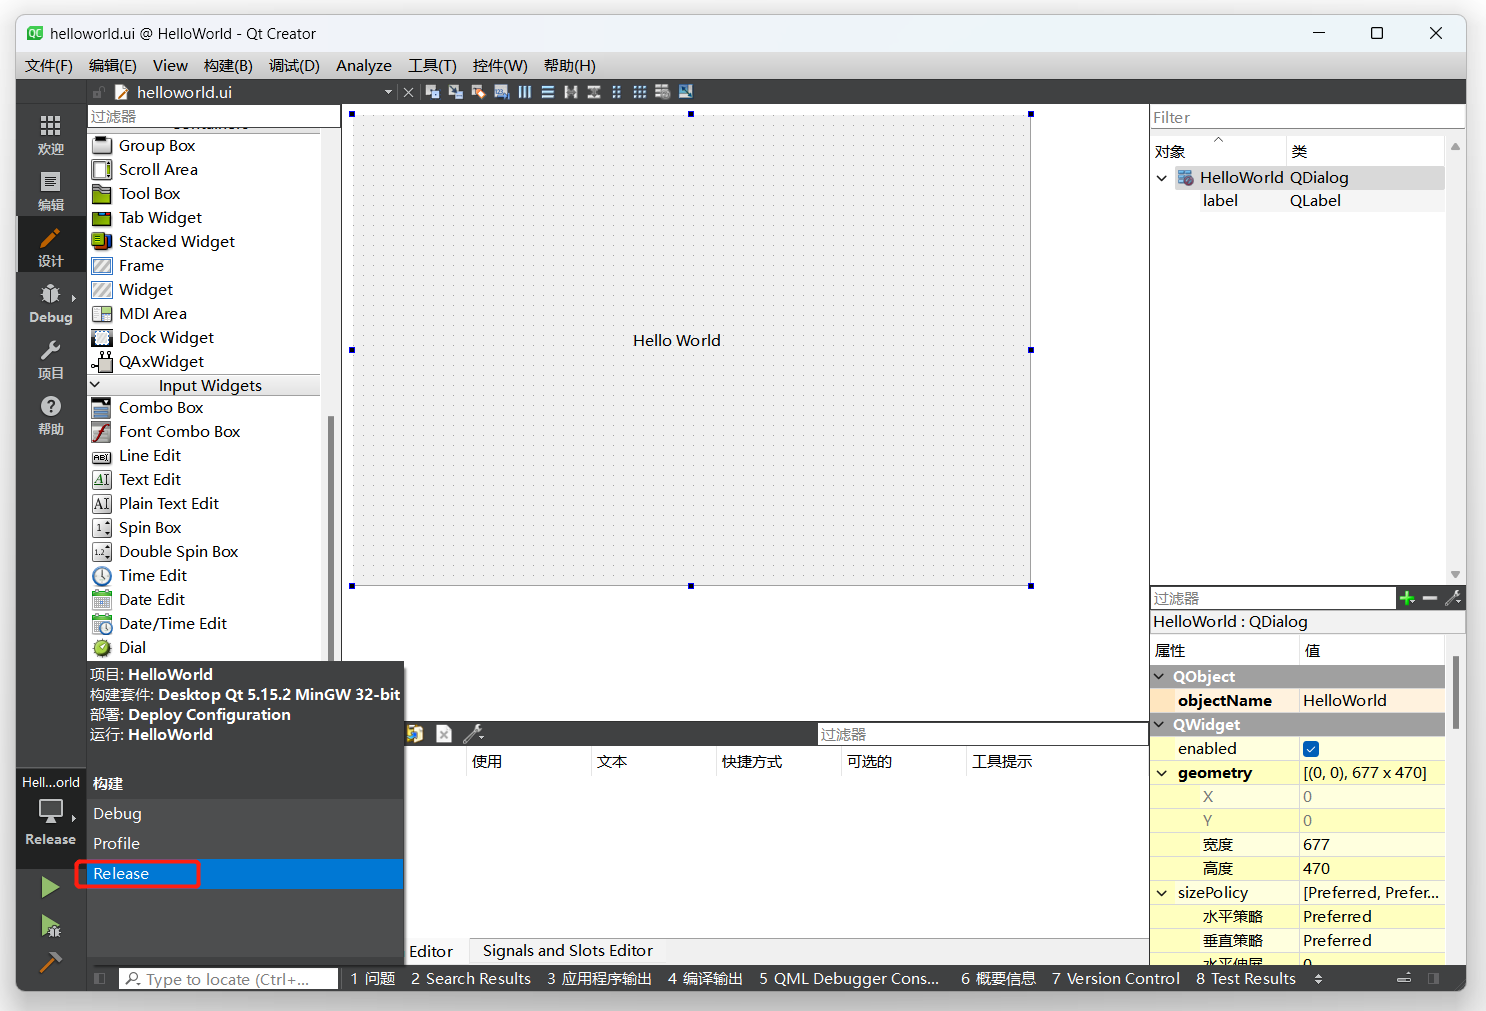
Task: Click the property editor vertical scrollbar
Action: point(1456,693)
